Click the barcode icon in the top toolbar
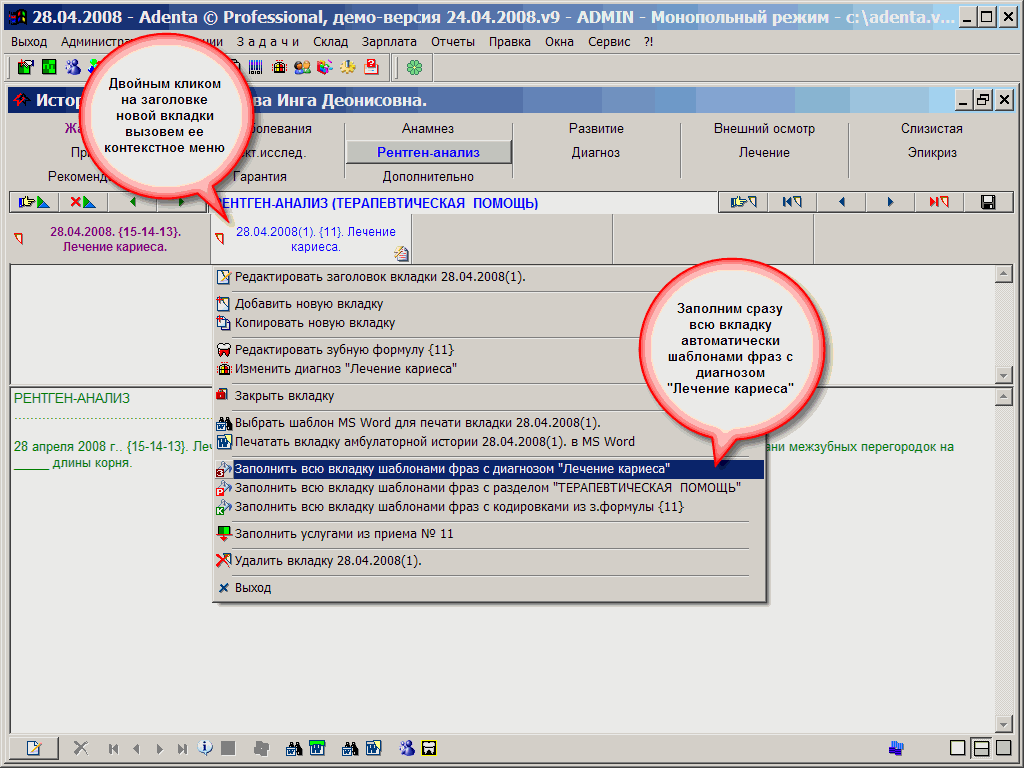 coord(256,67)
